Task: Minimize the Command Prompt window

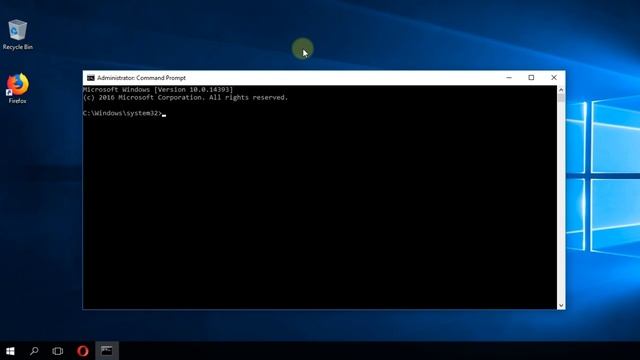Action: 509,78
